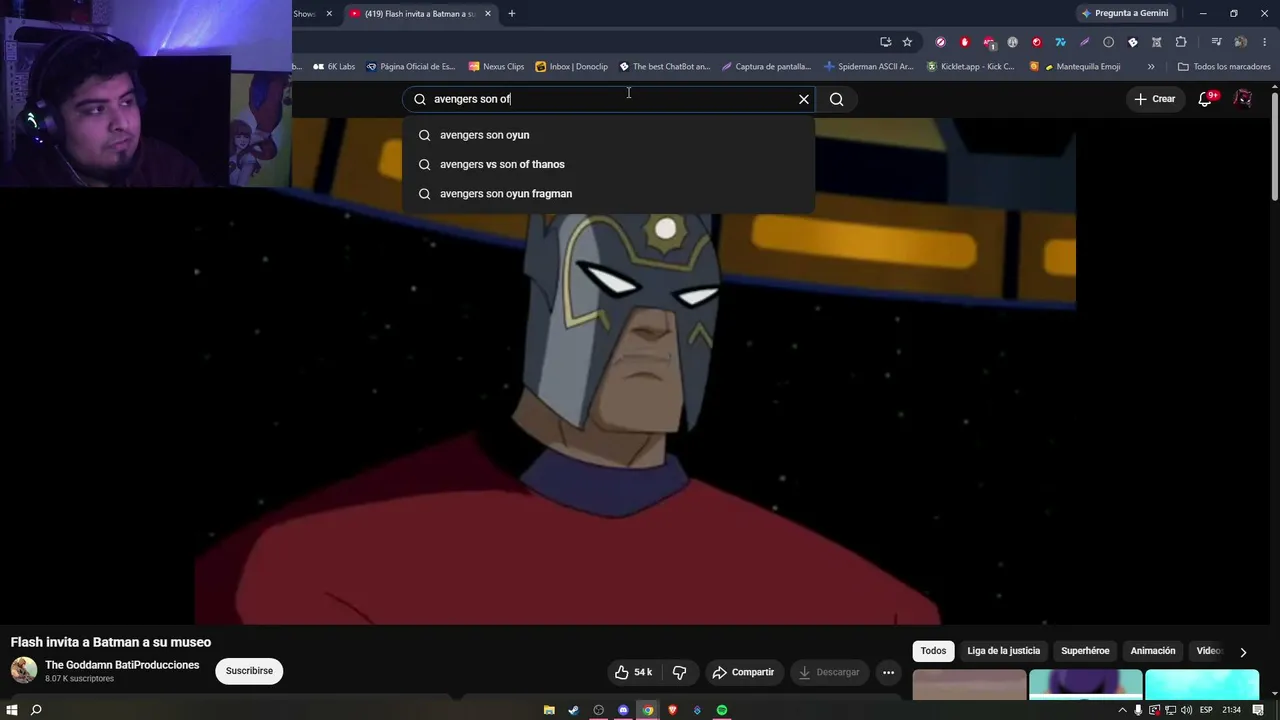Open the Todos los marcadores folder

click(1224, 67)
